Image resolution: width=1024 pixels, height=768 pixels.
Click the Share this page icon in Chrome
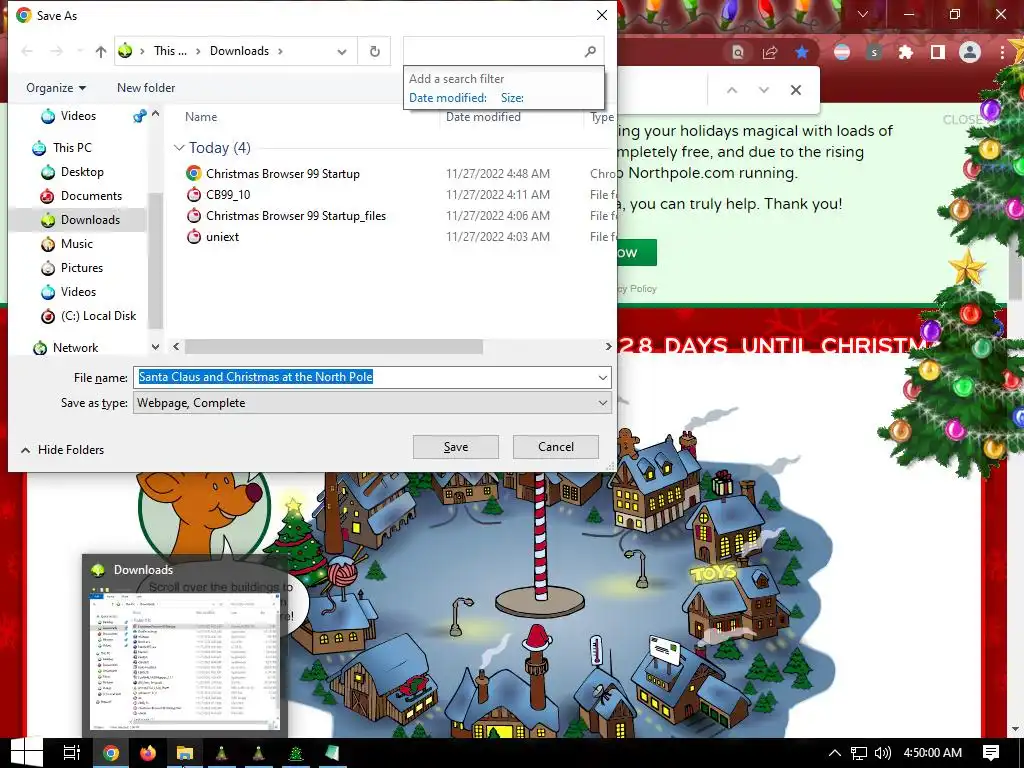[x=770, y=52]
